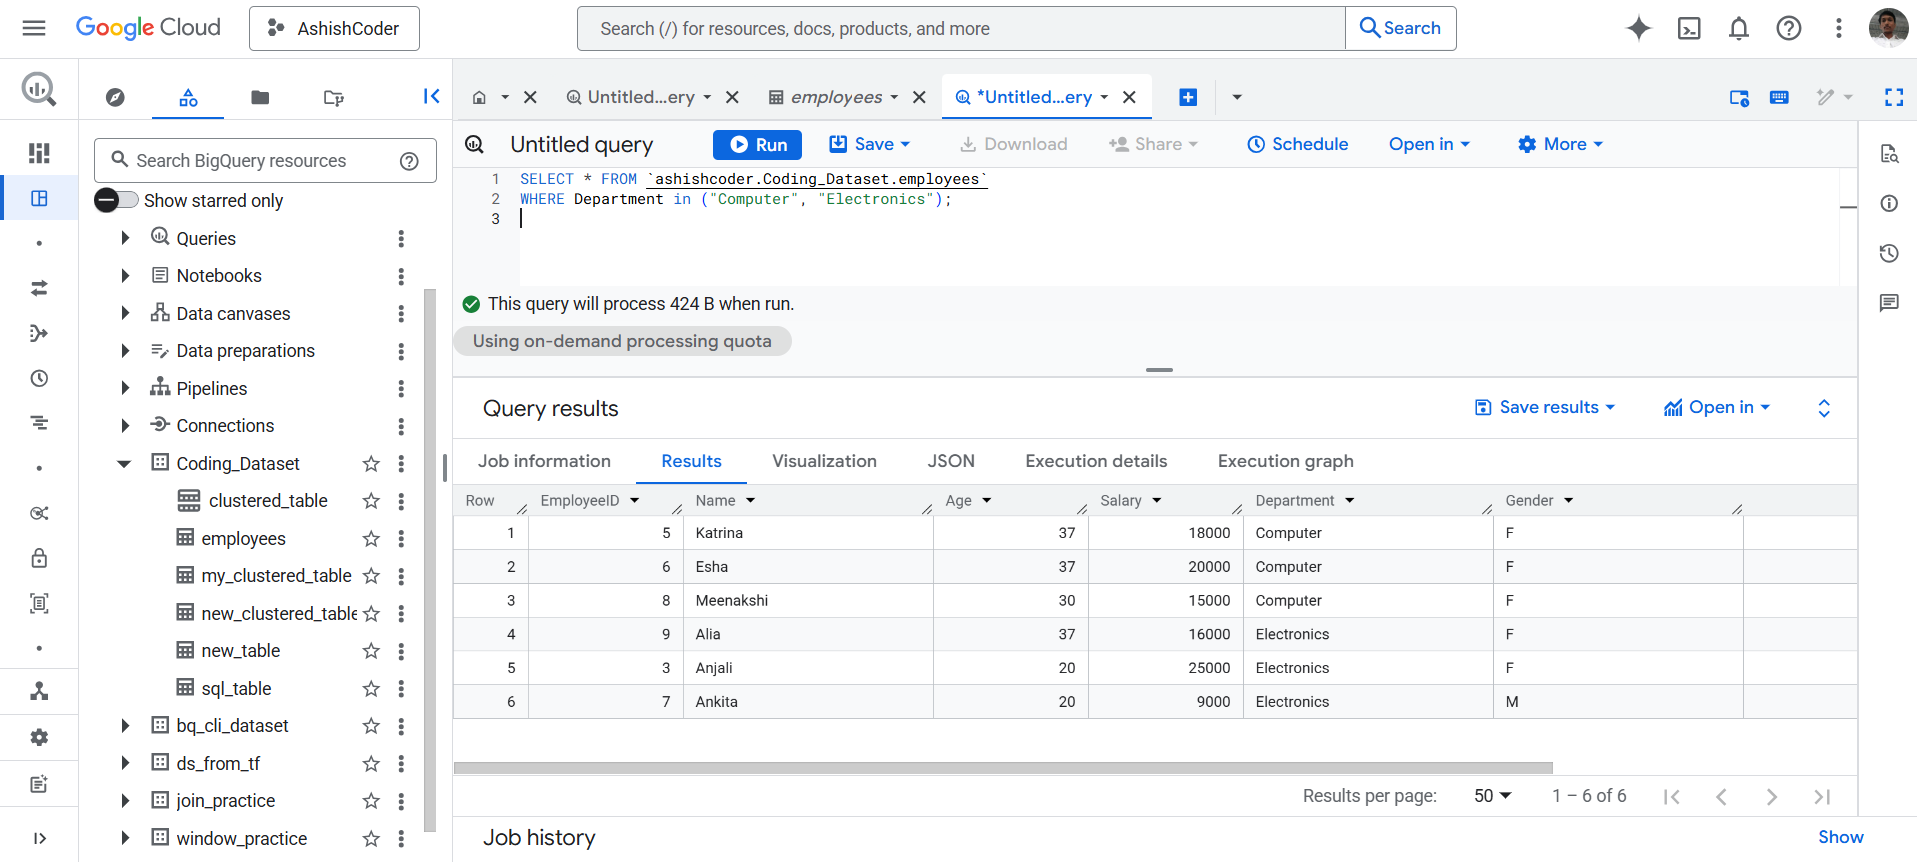
Task: Collapse the Explorer panel
Action: pyautogui.click(x=431, y=96)
